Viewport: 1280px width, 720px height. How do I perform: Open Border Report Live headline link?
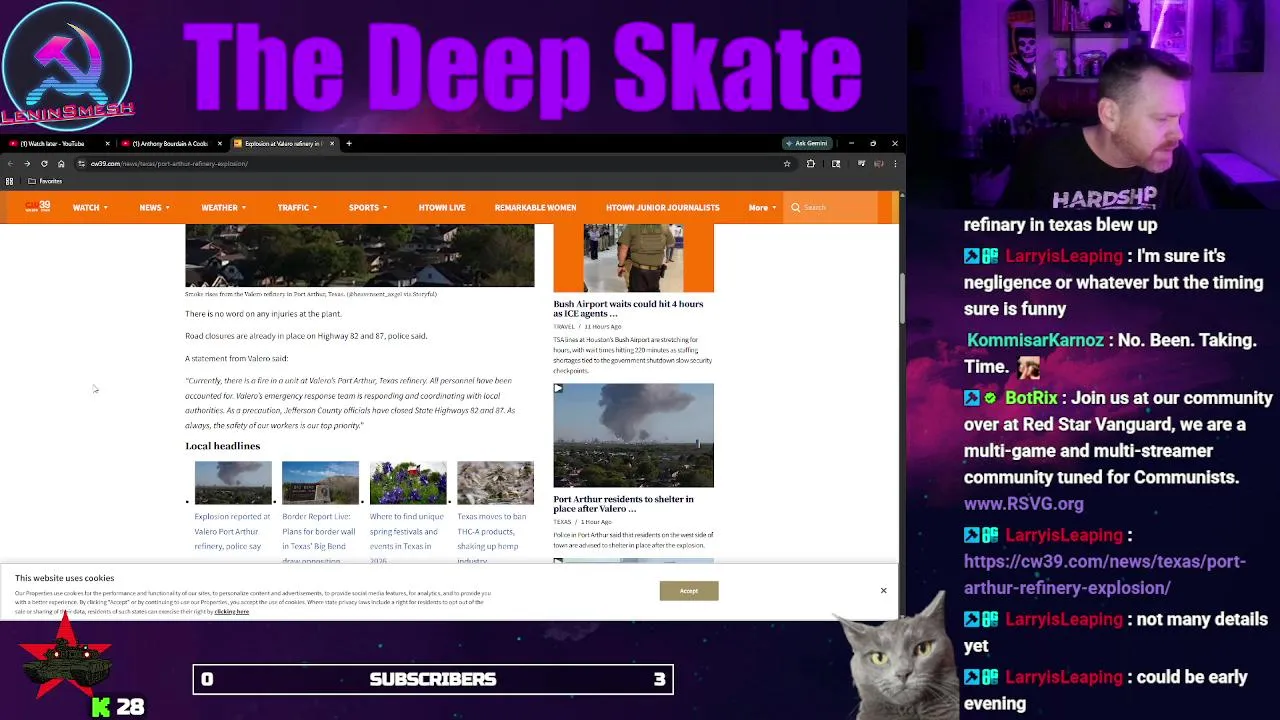click(319, 538)
